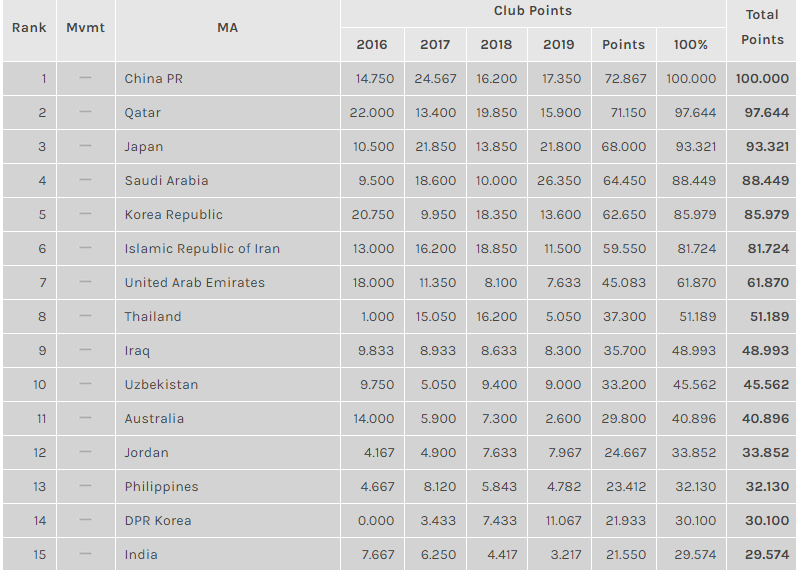The height and width of the screenshot is (570, 796).
Task: Select the movement dash for India
Action: 85,554
